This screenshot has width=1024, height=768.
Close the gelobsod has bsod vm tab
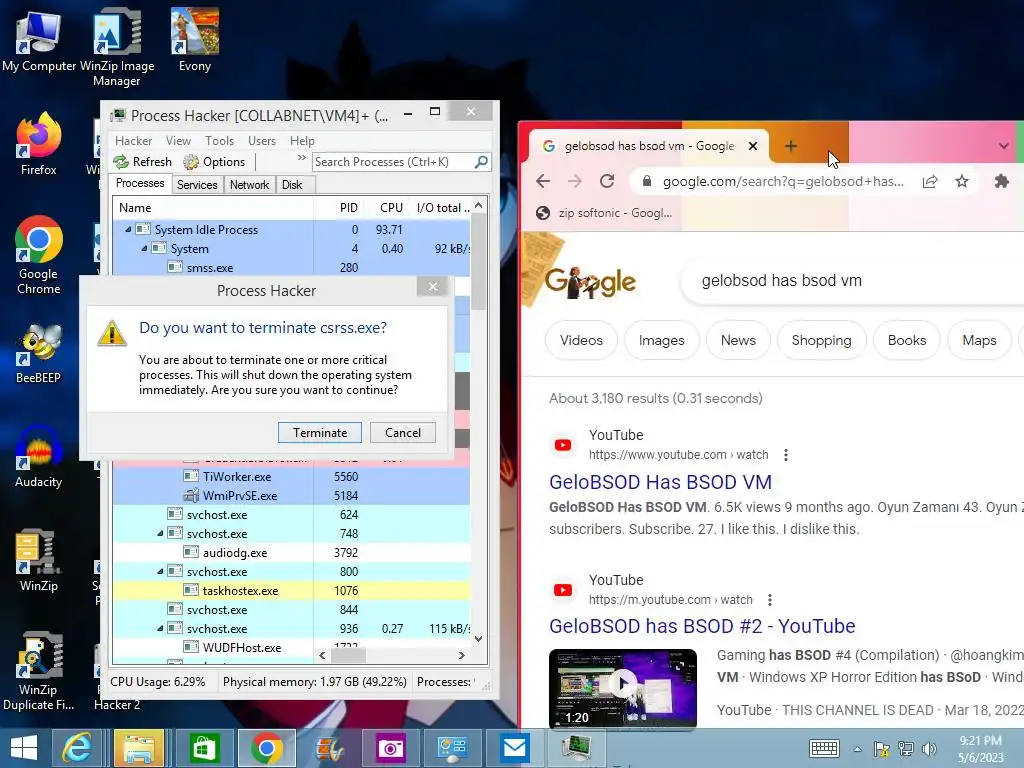752,146
